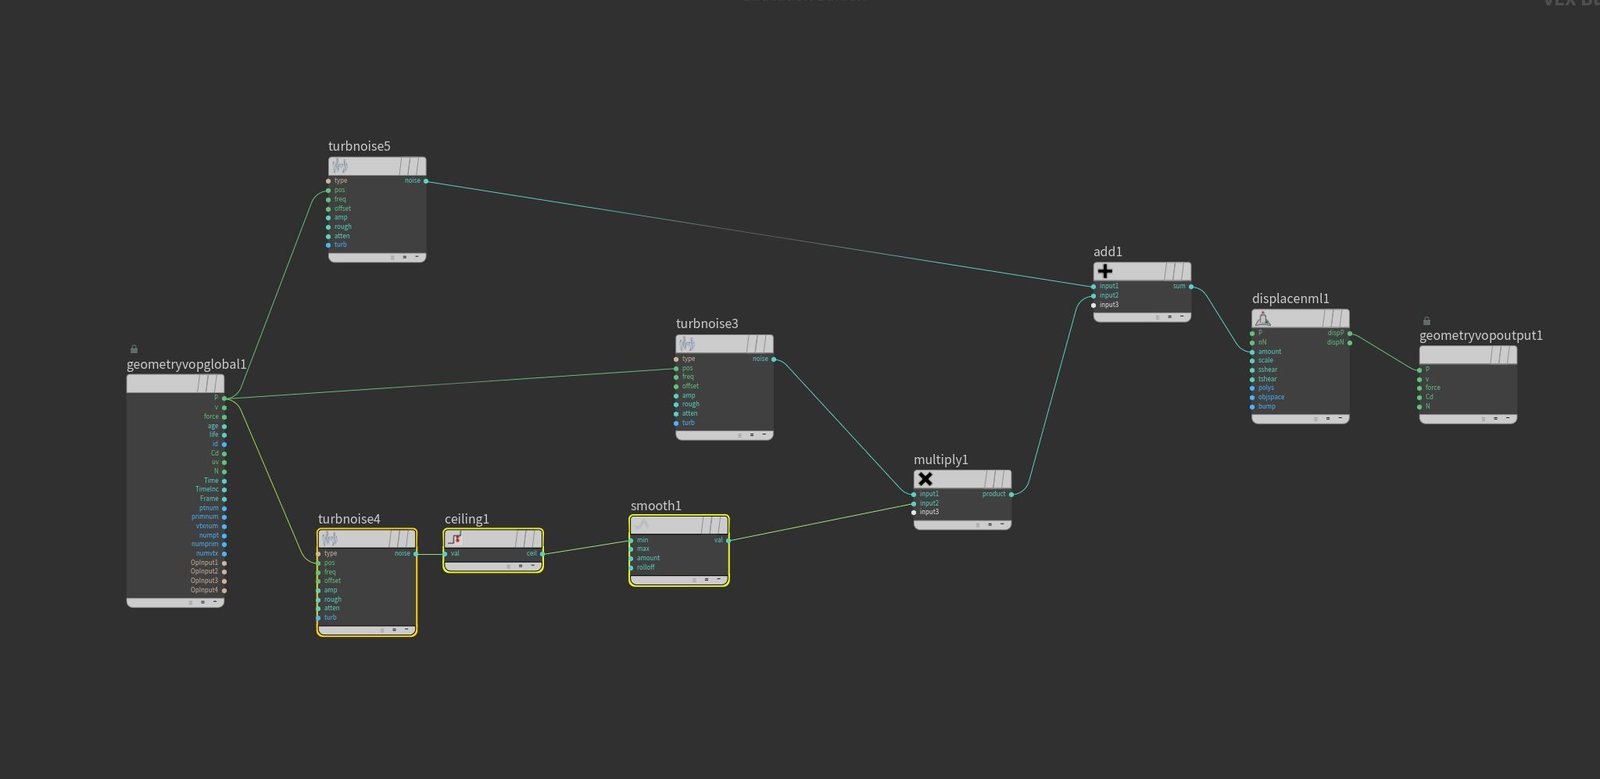Click the turbnoise3 node name label
This screenshot has height=779, width=1600.
(x=707, y=324)
